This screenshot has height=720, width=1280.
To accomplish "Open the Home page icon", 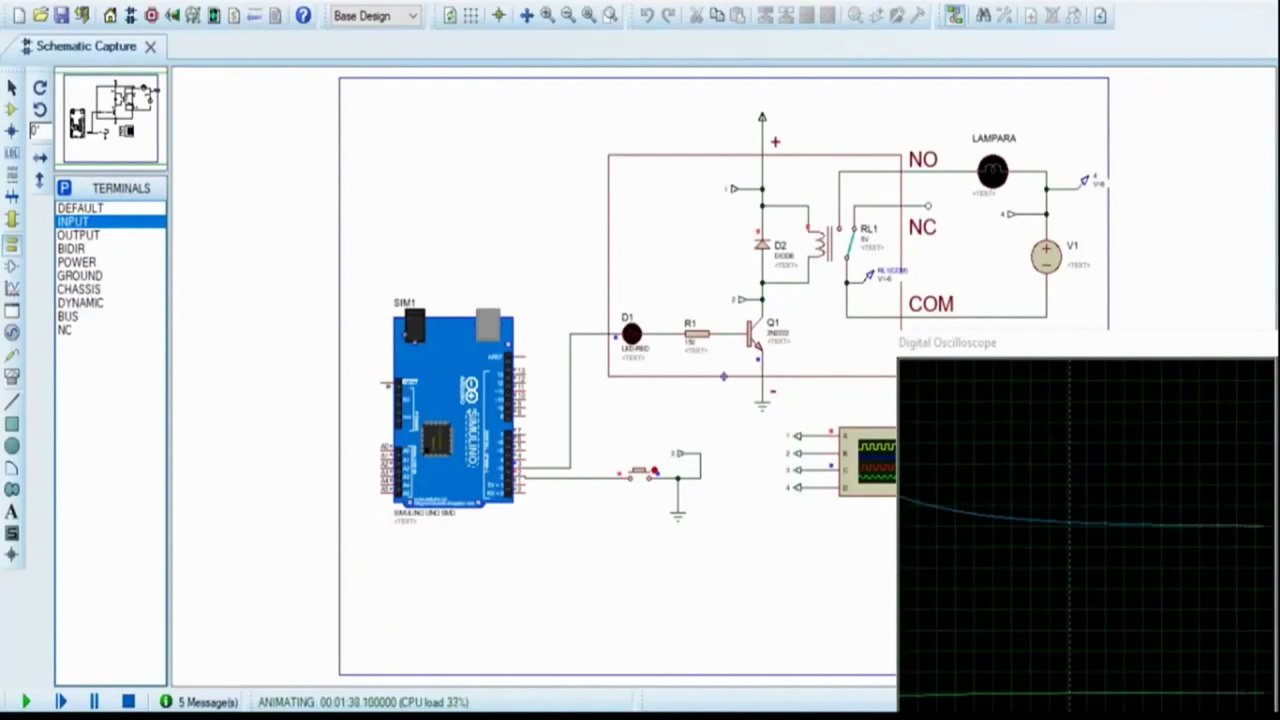I will coord(110,16).
